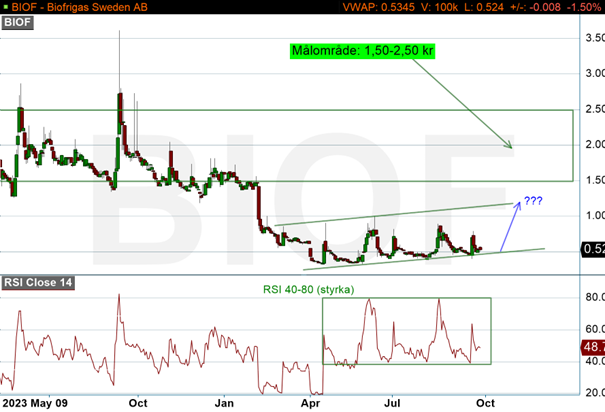Click the 'Jan' time axis label
Screen dimensions: 605x412
[x=225, y=402]
